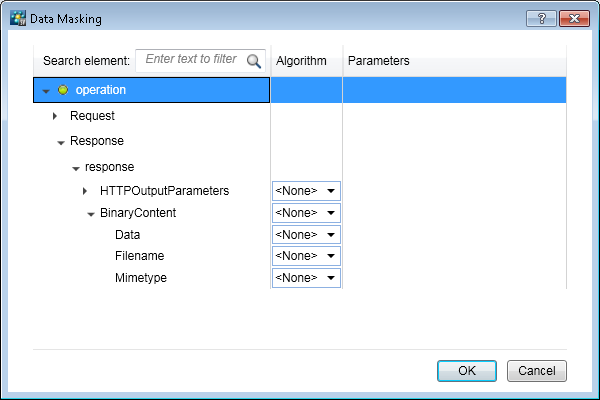Viewport: 600px width, 400px height.
Task: Click the Data Masking title bar icon
Action: 17,19
